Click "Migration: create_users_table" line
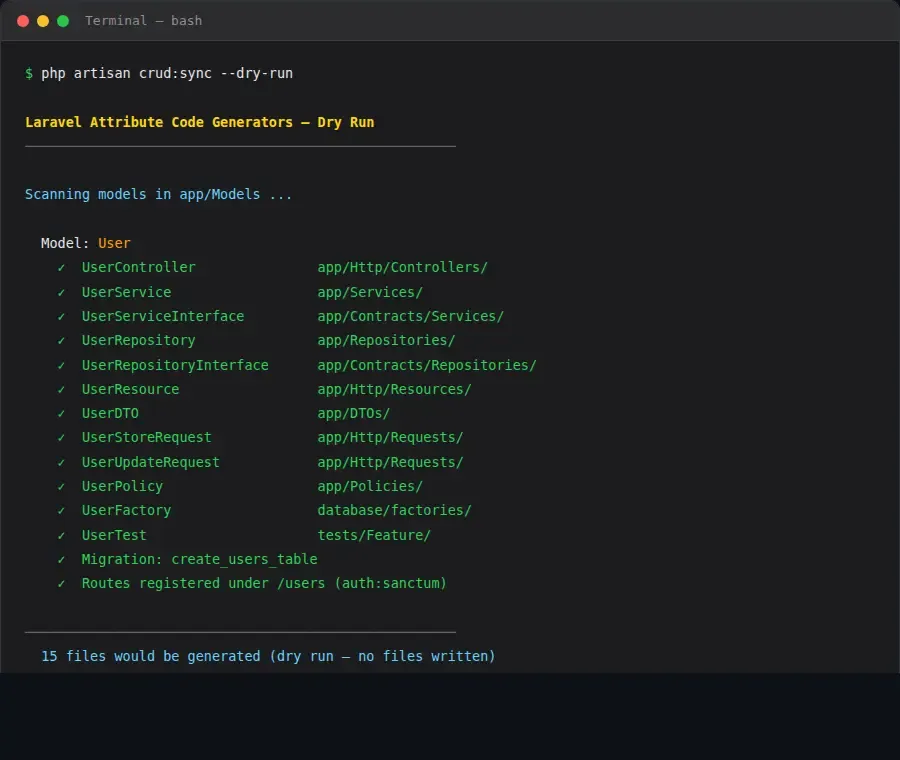The height and width of the screenshot is (760, 900). pyautogui.click(x=199, y=559)
